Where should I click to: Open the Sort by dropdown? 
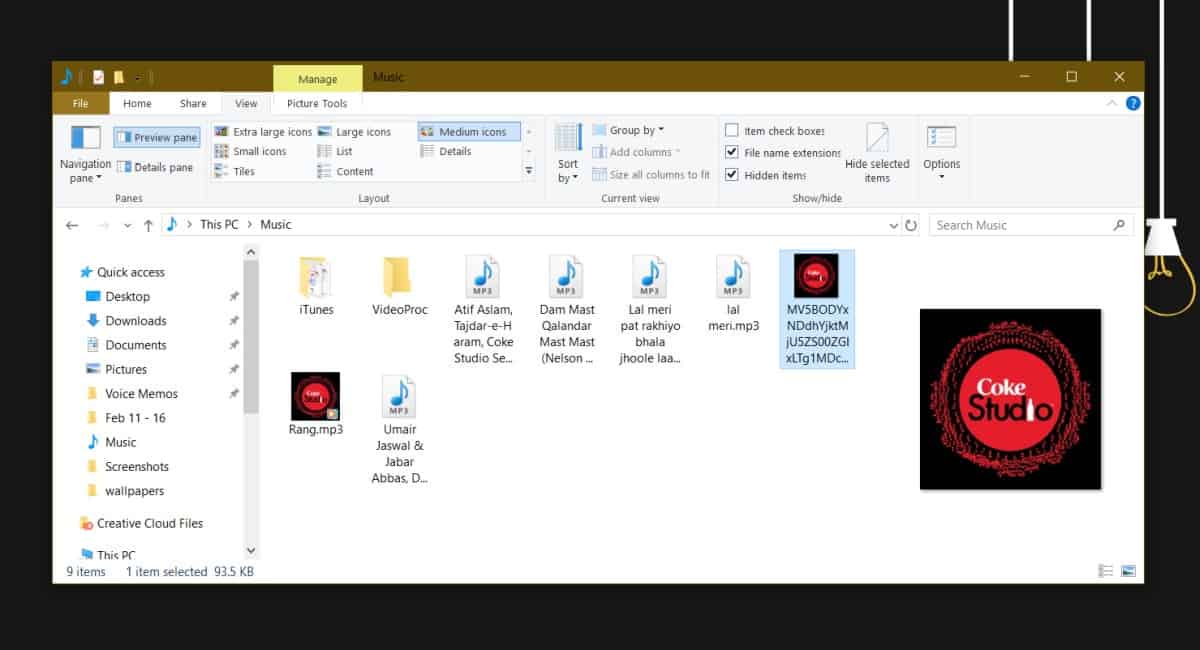pos(568,155)
